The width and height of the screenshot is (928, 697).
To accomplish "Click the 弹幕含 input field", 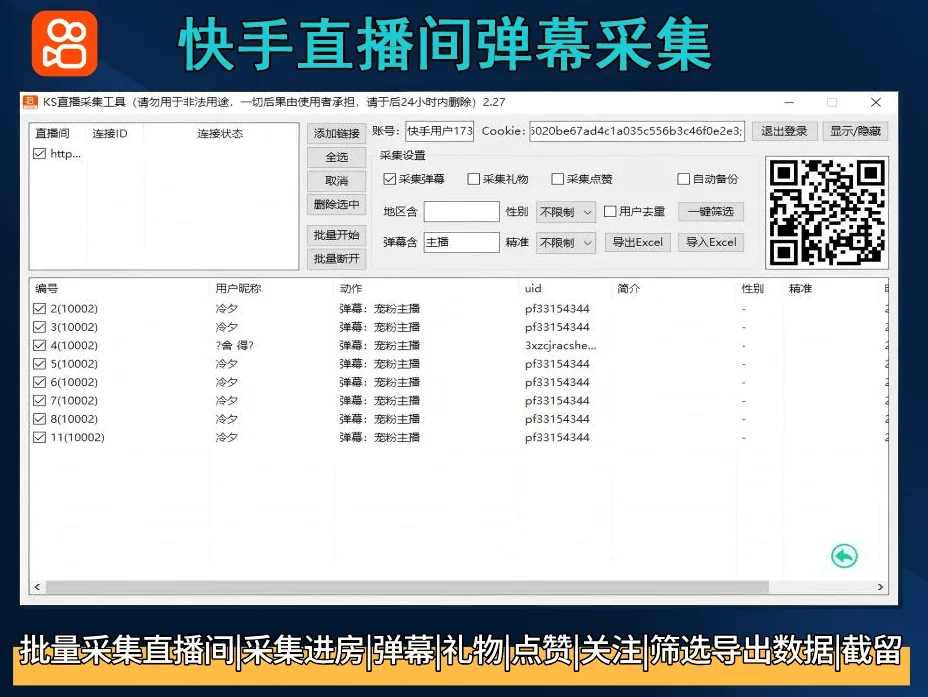I will [462, 242].
